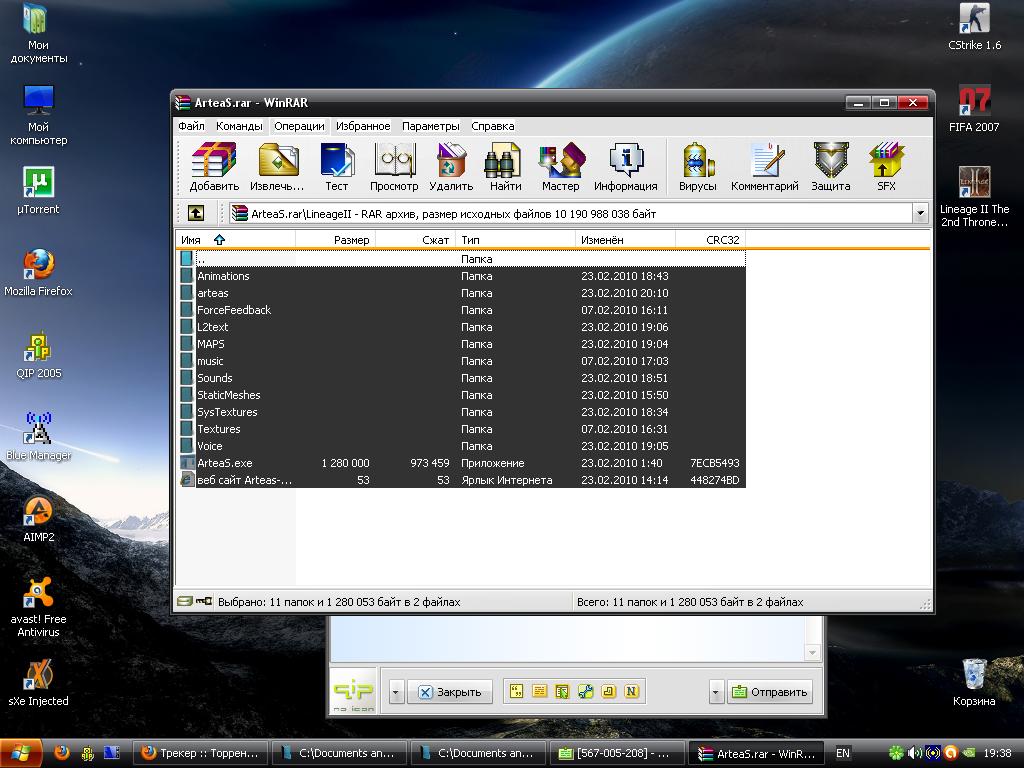Click QIP message scrollbar down arrow

tap(812, 652)
